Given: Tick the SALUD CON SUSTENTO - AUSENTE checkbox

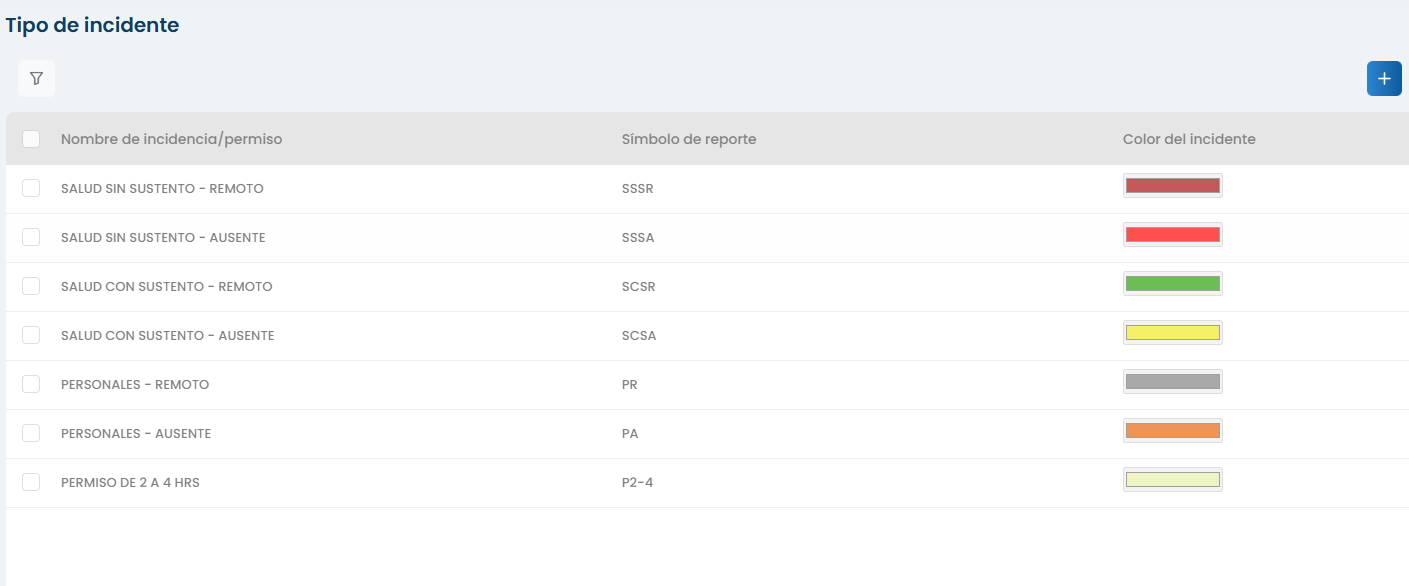Looking at the screenshot, I should 31,335.
